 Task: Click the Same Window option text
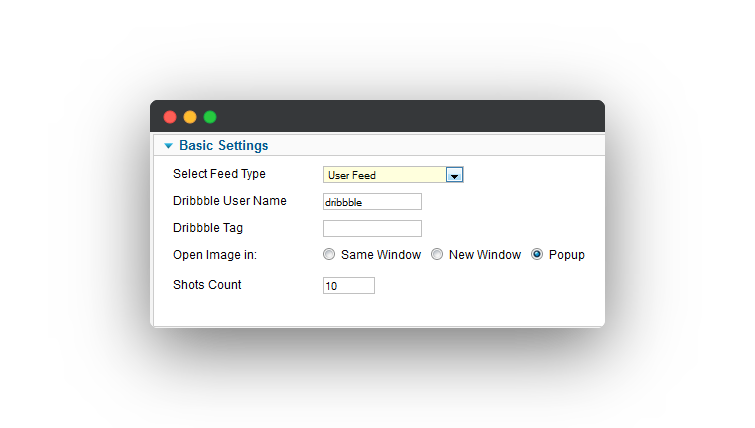coord(381,255)
